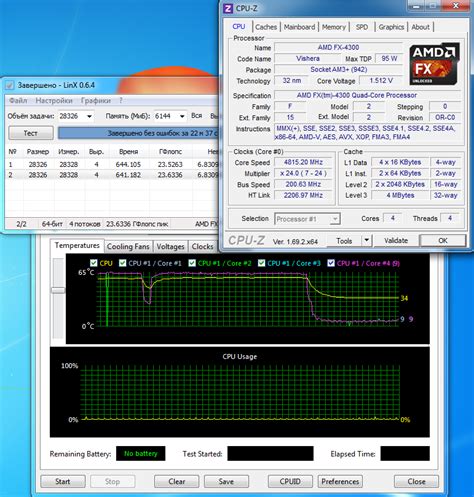Click the AMD FX processor logo
The width and height of the screenshot is (474, 497).
pos(434,64)
